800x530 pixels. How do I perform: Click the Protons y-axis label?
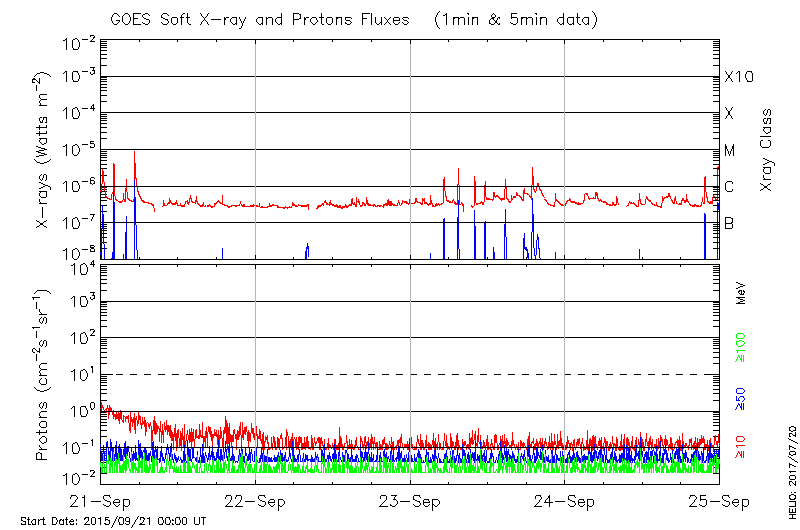coord(43,374)
